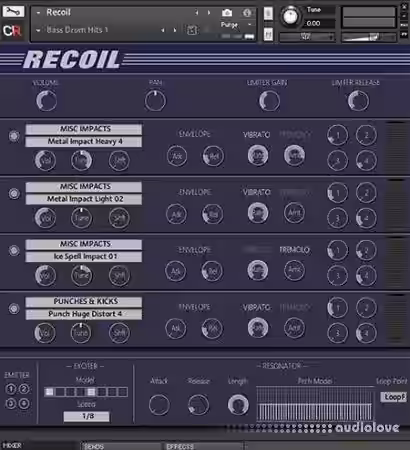
Task: Click Amt knob in Ice Spell Impact 01 row
Action: click(x=294, y=270)
